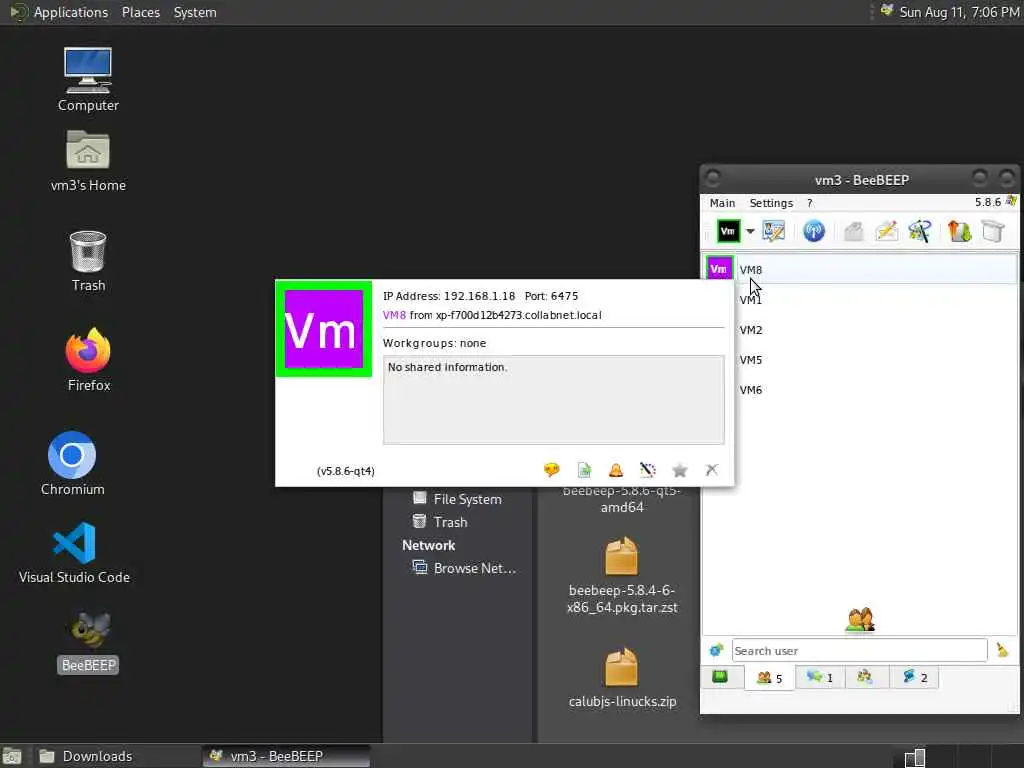The image size is (1024, 768).
Task: Click the bee icon next to version 5.8.6
Action: 1011,201
